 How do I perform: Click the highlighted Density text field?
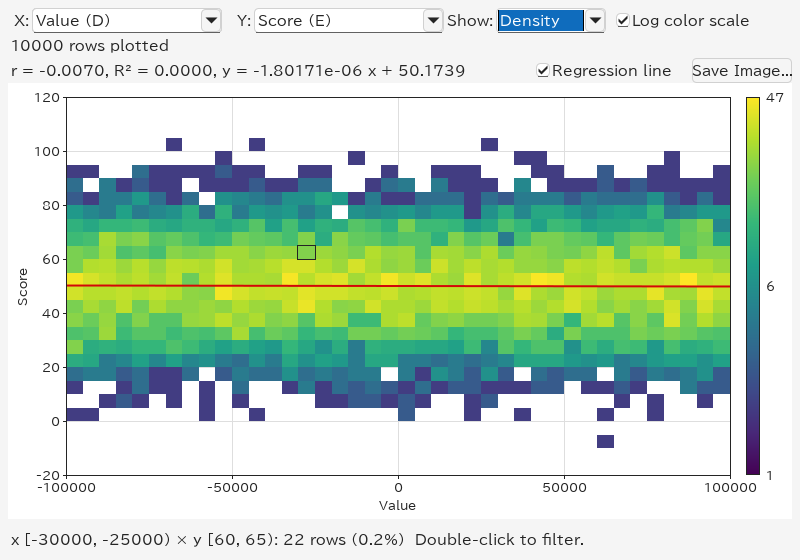click(x=541, y=21)
